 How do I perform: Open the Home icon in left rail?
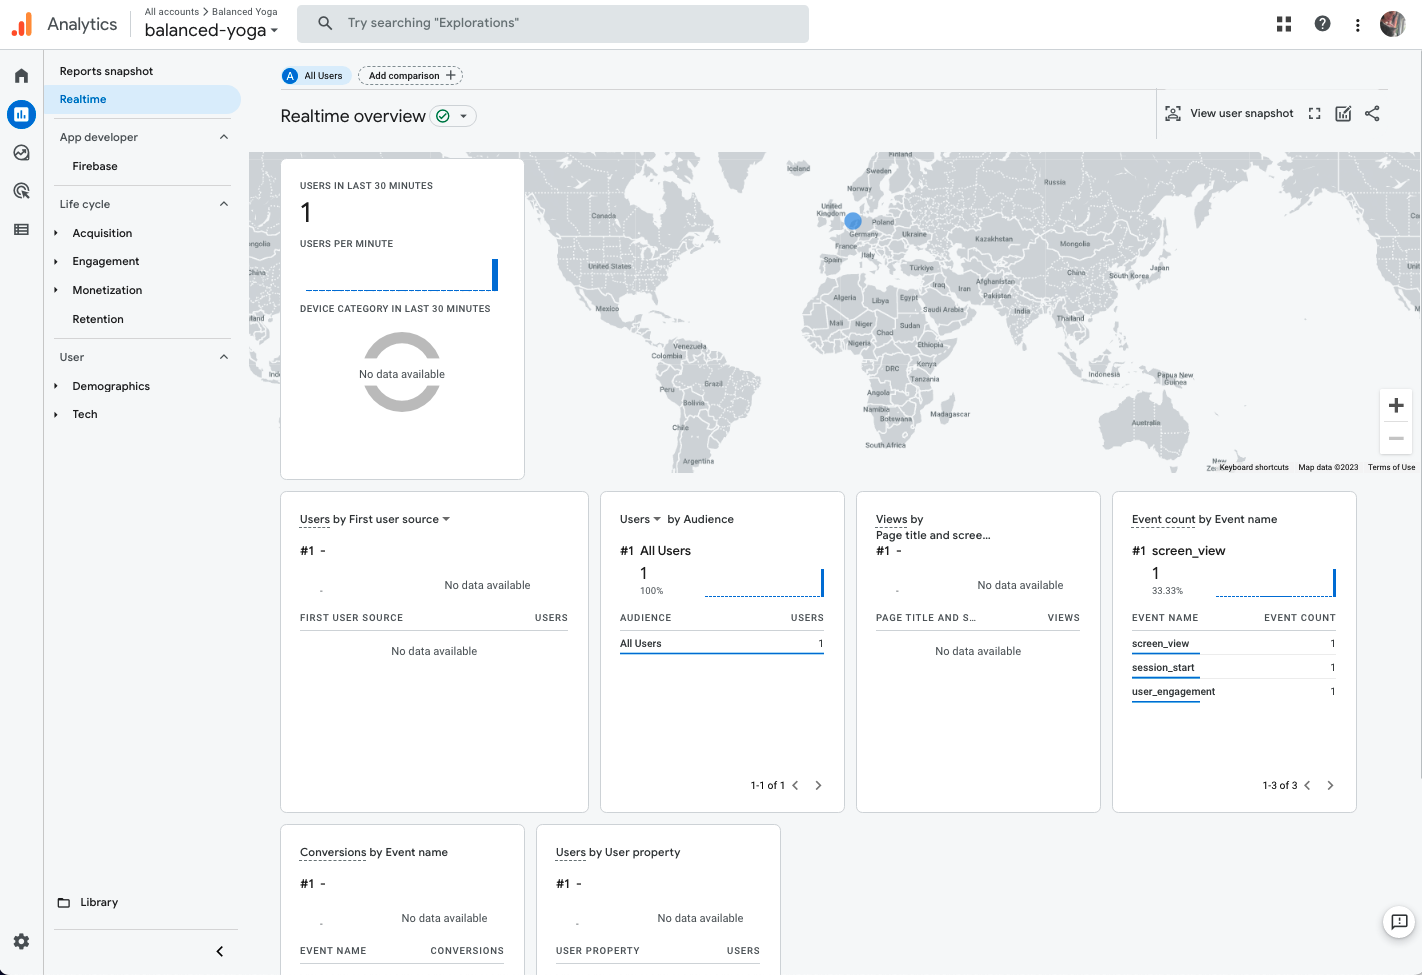click(x=21, y=76)
